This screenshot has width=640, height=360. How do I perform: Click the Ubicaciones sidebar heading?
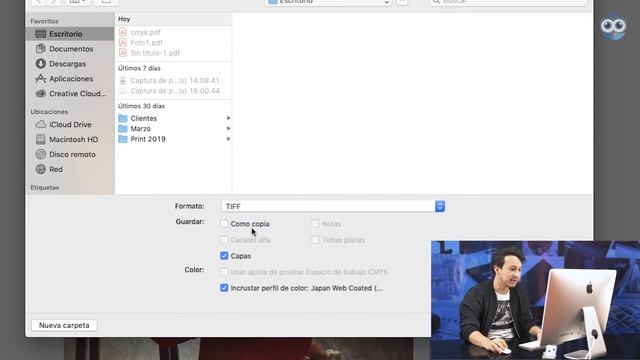[x=49, y=112]
